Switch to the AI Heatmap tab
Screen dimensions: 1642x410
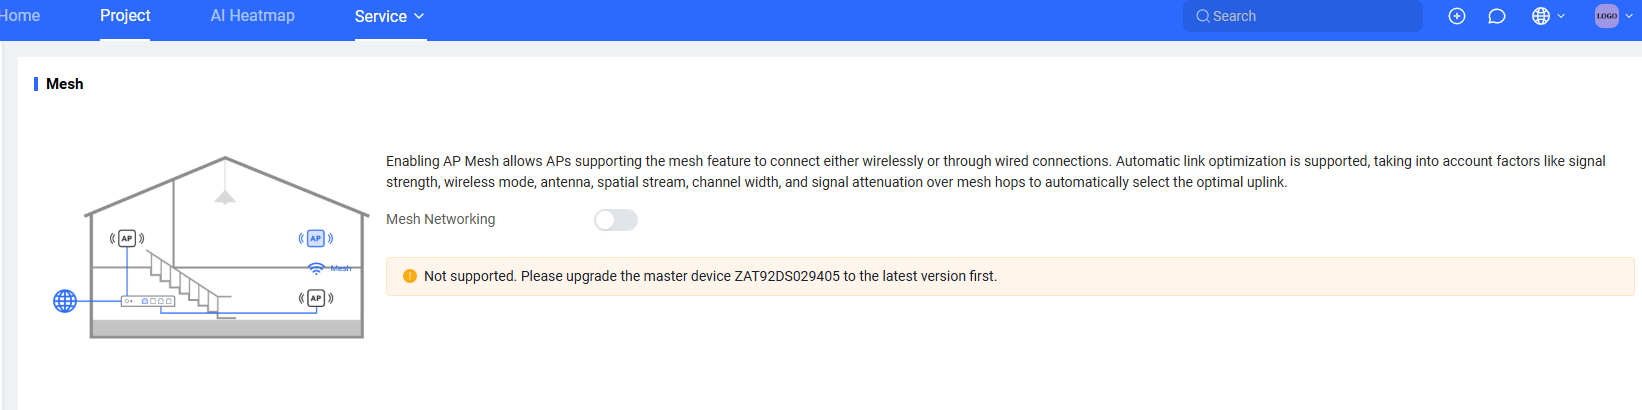252,16
